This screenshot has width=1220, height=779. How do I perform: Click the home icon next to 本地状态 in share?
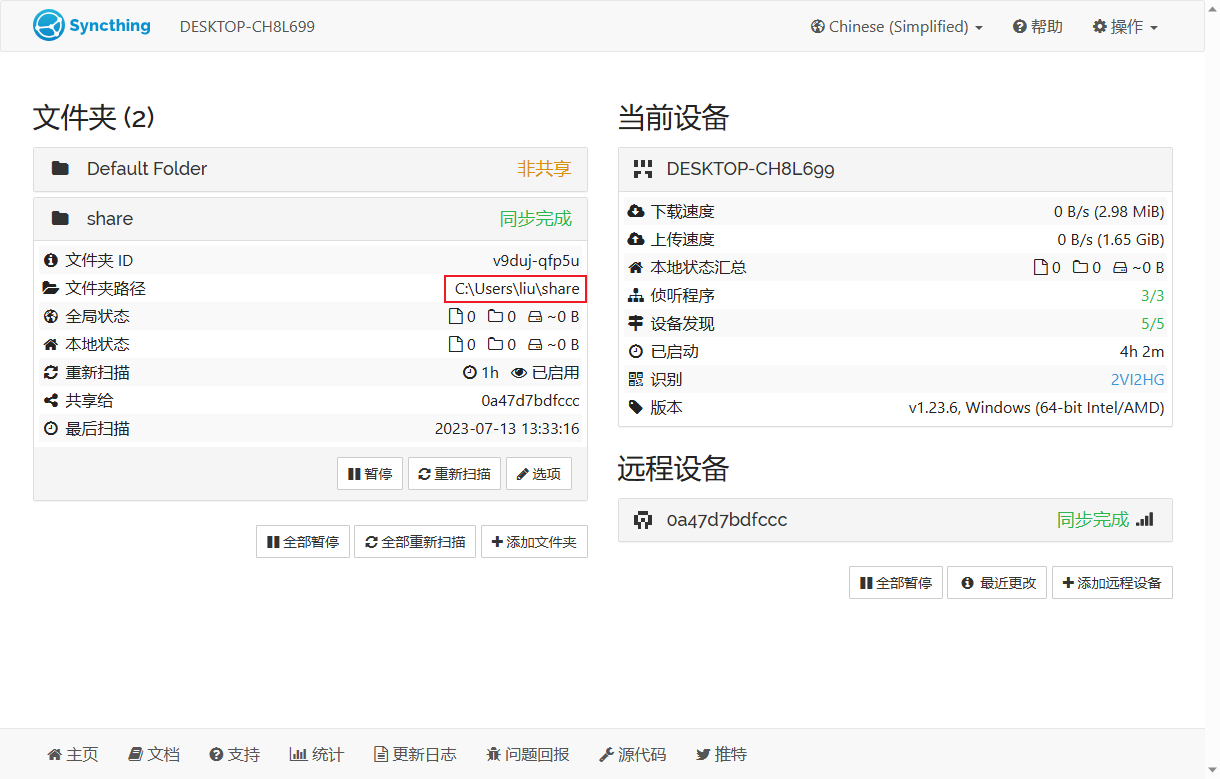point(51,345)
